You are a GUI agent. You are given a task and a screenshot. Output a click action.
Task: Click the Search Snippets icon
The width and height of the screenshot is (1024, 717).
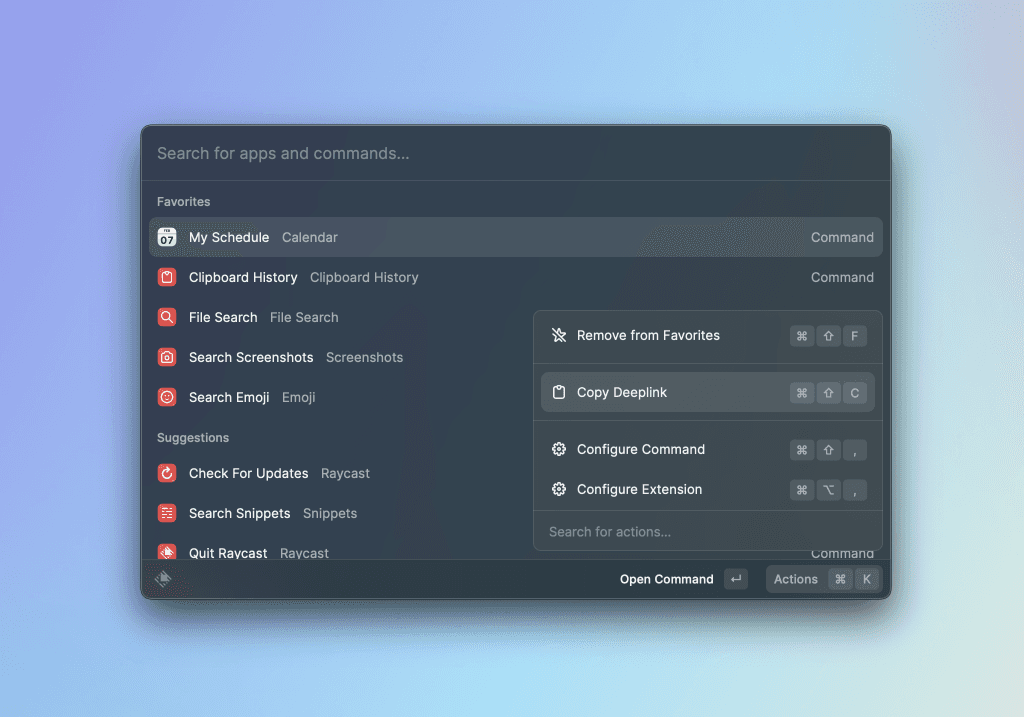click(167, 513)
